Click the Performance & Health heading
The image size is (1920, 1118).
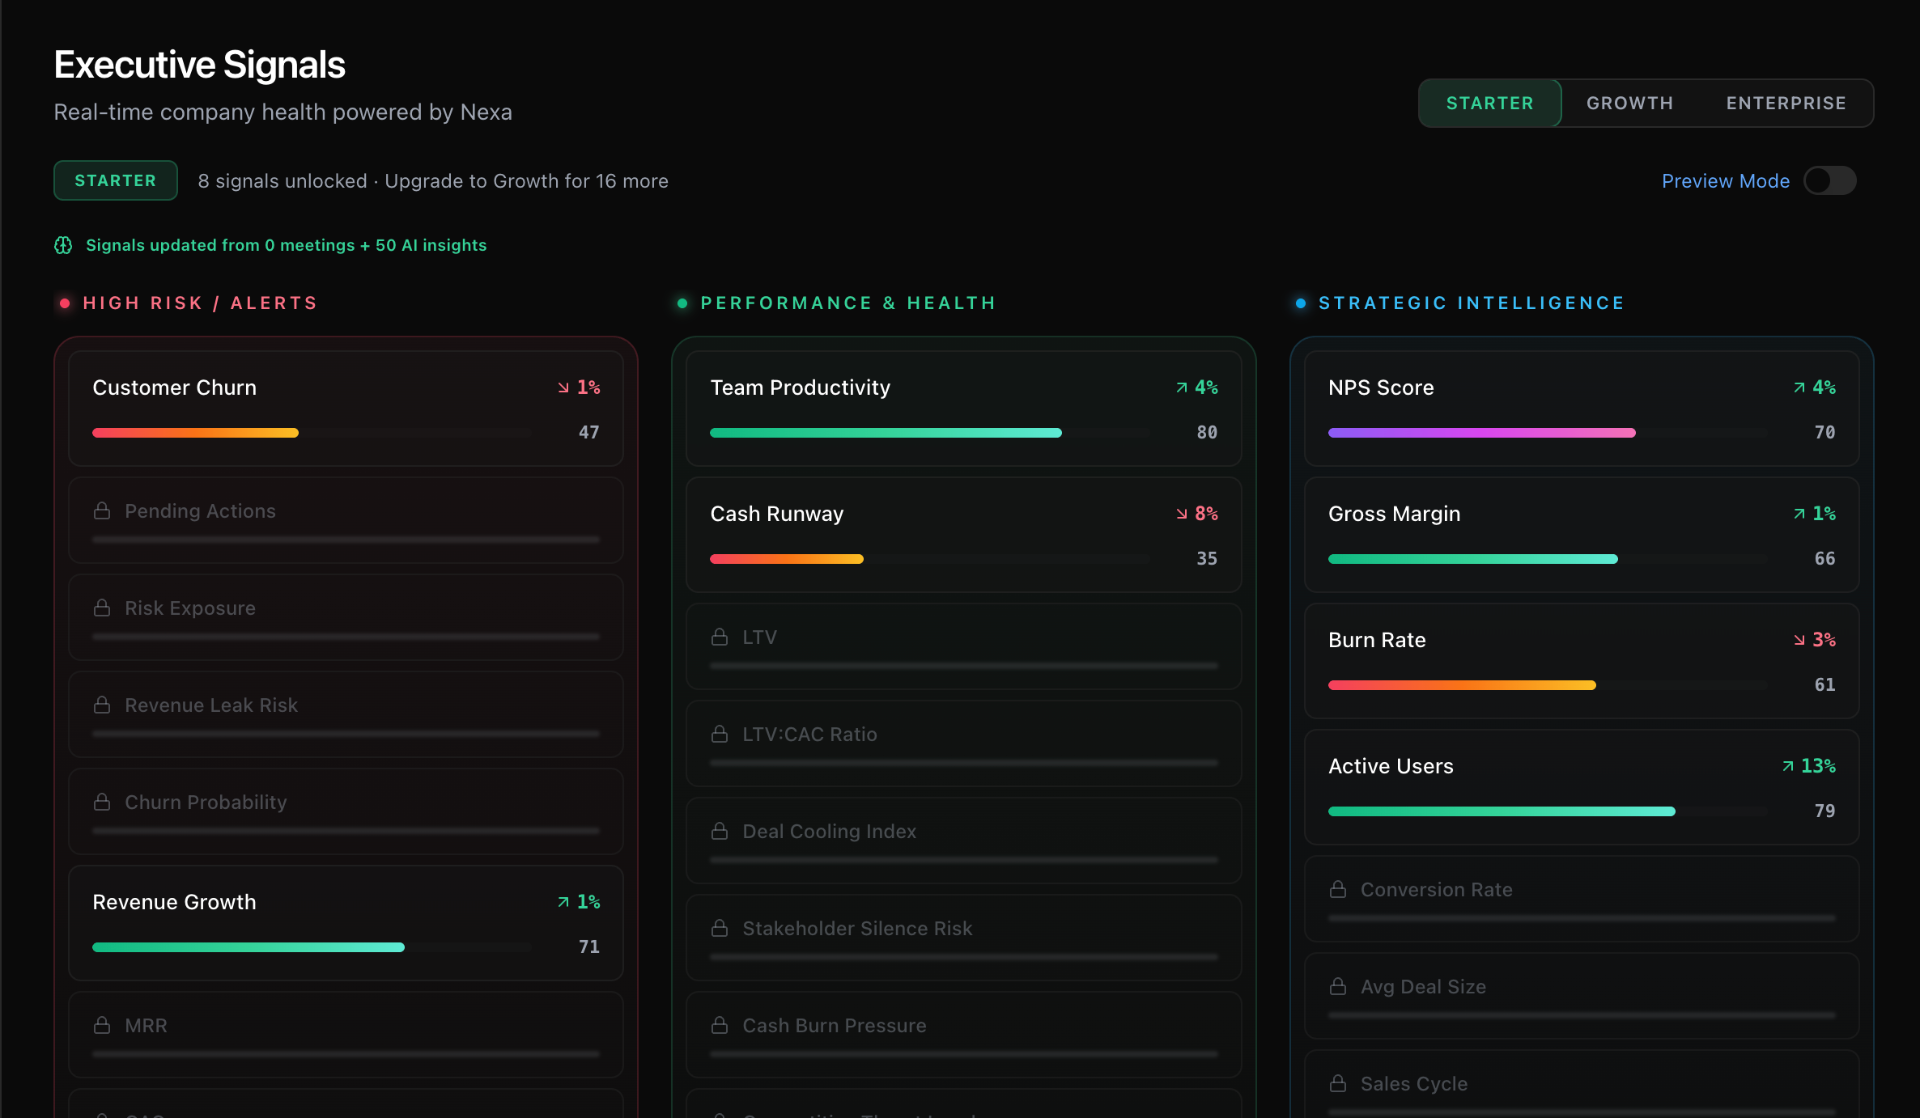point(848,303)
